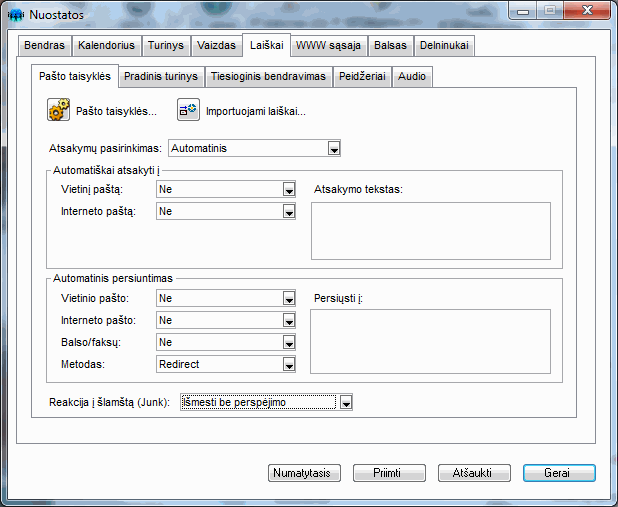This screenshot has width=618, height=507.
Task: Switch to the Bendras tab
Action: [x=44, y=45]
